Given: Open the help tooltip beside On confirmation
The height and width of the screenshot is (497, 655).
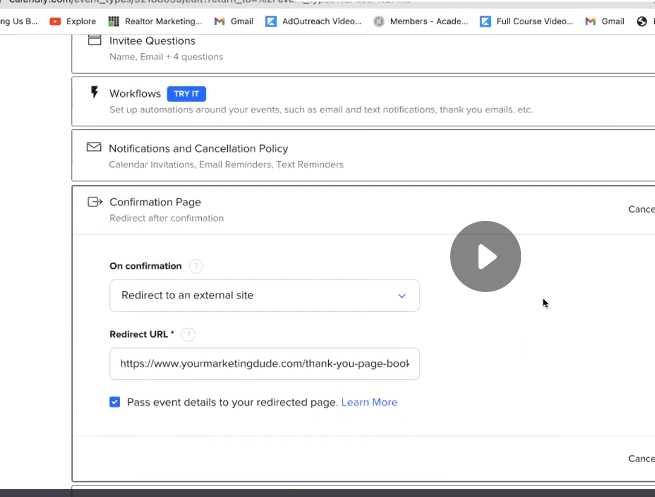Looking at the screenshot, I should (x=196, y=267).
